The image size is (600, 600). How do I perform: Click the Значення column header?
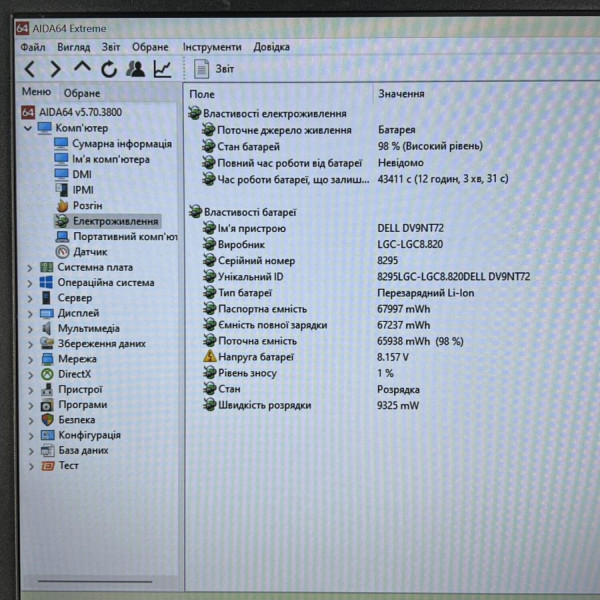tap(401, 94)
